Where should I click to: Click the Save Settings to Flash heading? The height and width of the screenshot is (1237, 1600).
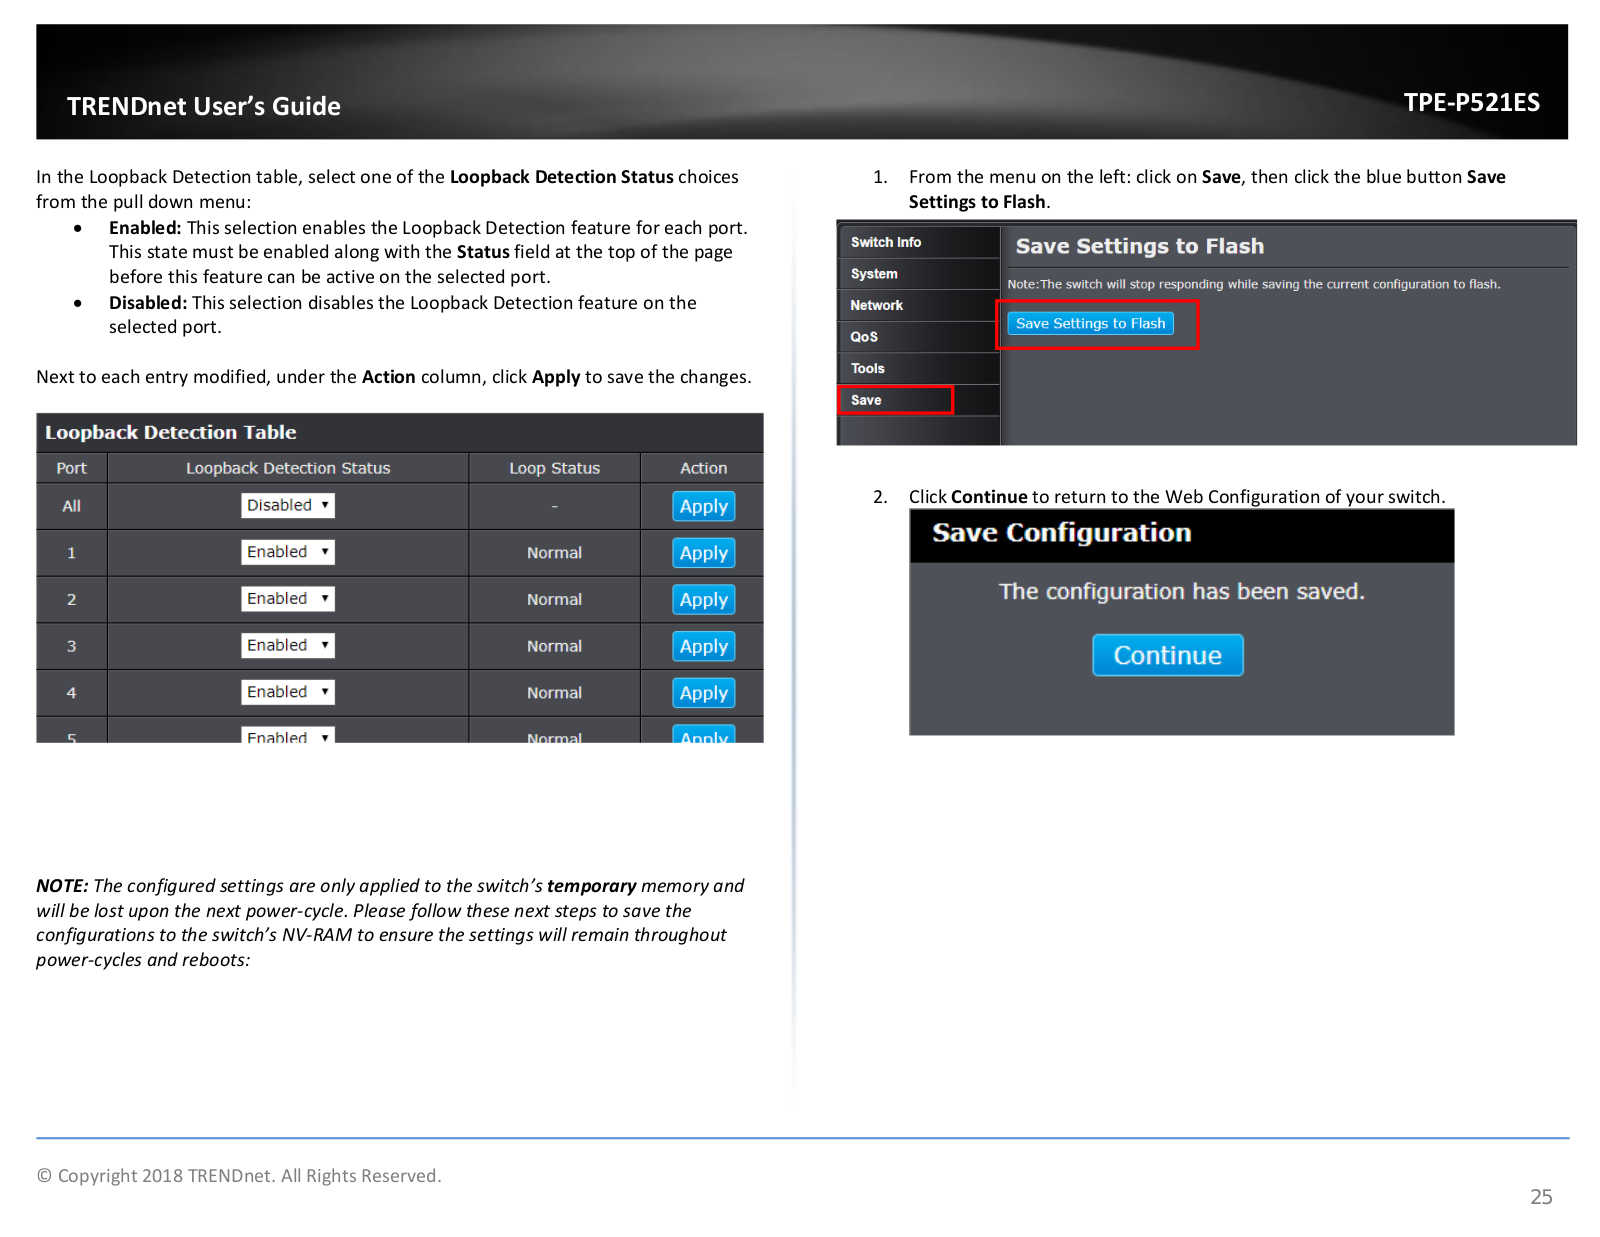(x=1140, y=246)
